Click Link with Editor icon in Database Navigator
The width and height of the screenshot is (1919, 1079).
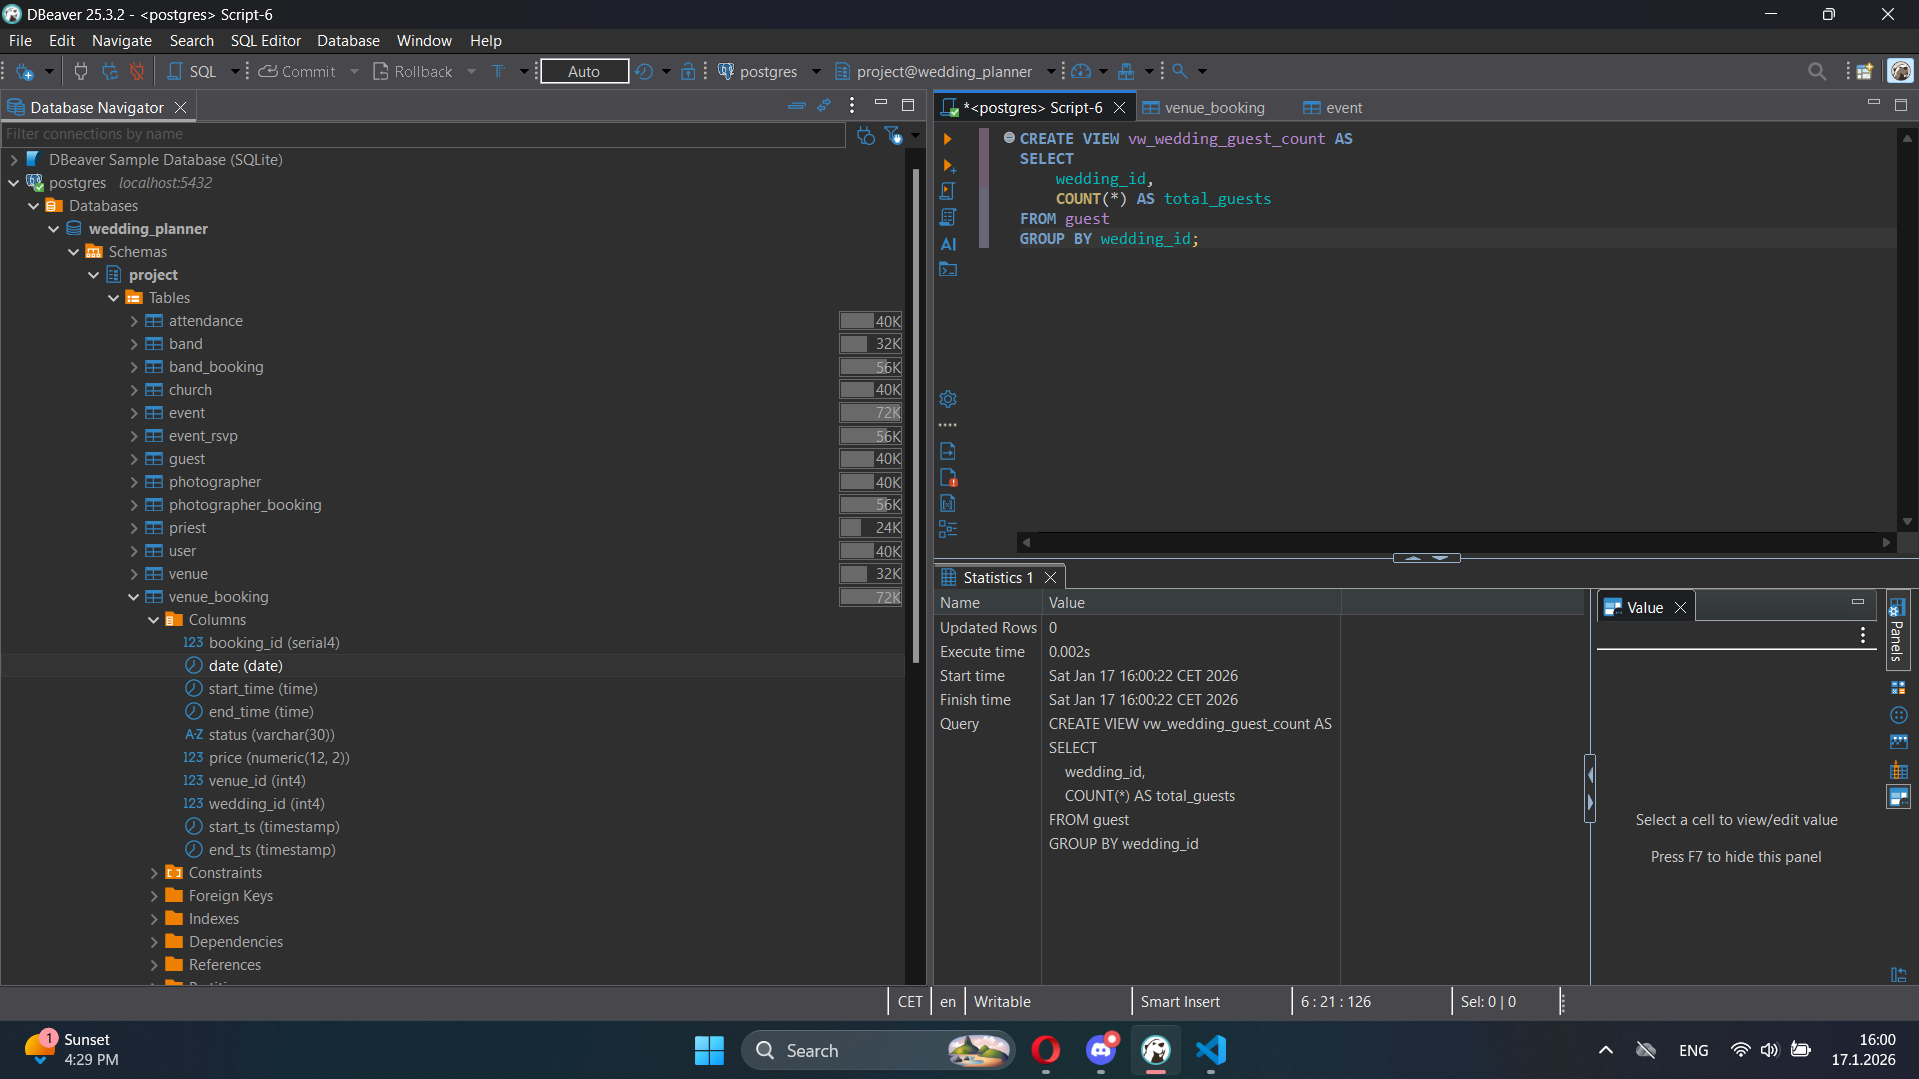[x=824, y=106]
